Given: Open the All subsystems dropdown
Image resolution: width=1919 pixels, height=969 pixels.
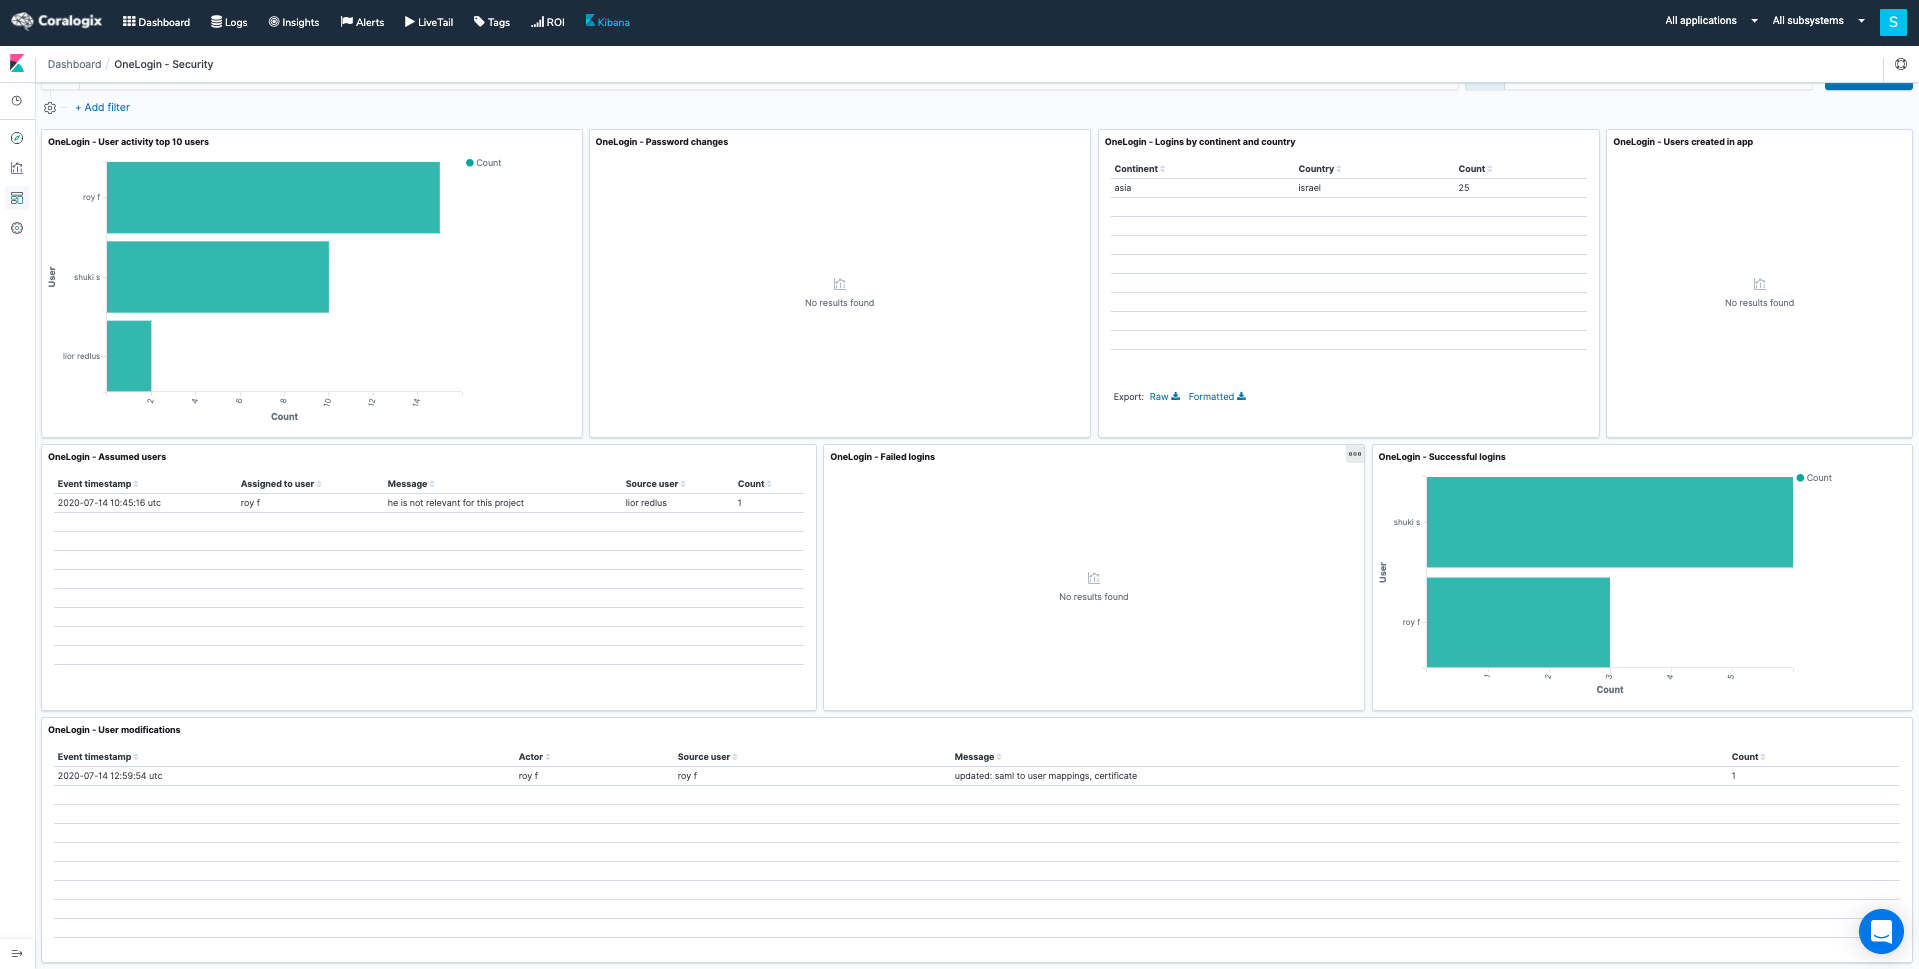Looking at the screenshot, I should pyautogui.click(x=1817, y=21).
